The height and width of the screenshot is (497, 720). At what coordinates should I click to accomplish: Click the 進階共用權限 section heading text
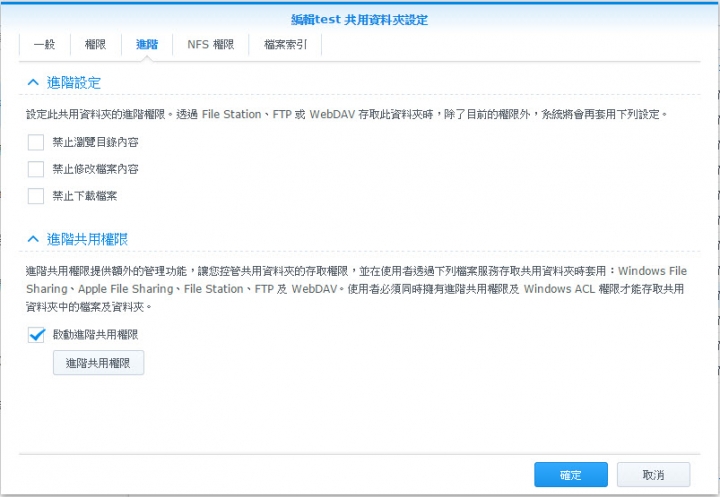(87, 239)
